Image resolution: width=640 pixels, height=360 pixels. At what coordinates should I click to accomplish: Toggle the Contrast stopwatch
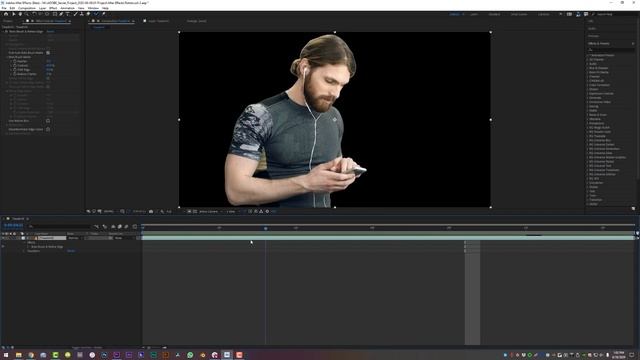coord(15,65)
